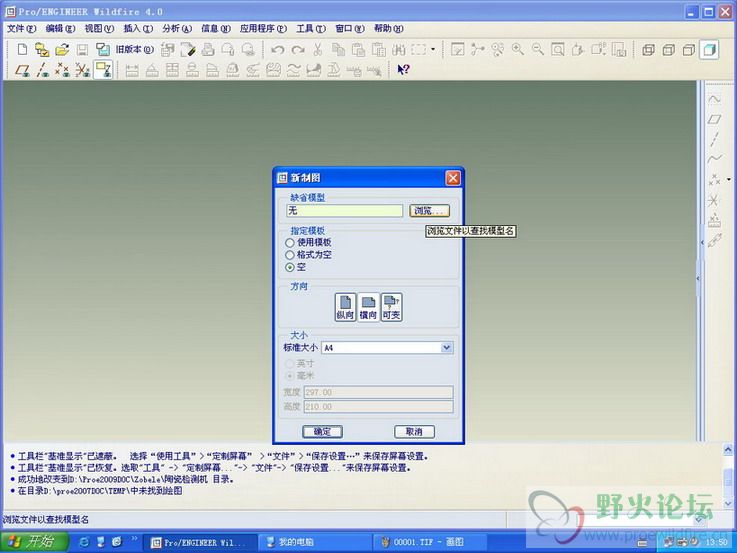Image resolution: width=737 pixels, height=553 pixels.
Task: Click the 旧版本 toolbar button
Action: (134, 49)
